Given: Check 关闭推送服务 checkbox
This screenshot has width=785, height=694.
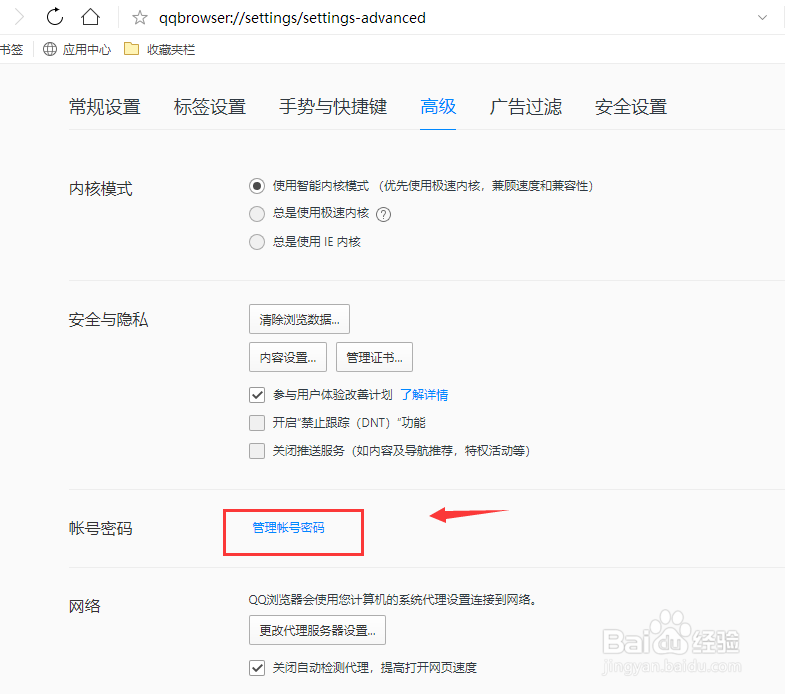Looking at the screenshot, I should (x=257, y=451).
